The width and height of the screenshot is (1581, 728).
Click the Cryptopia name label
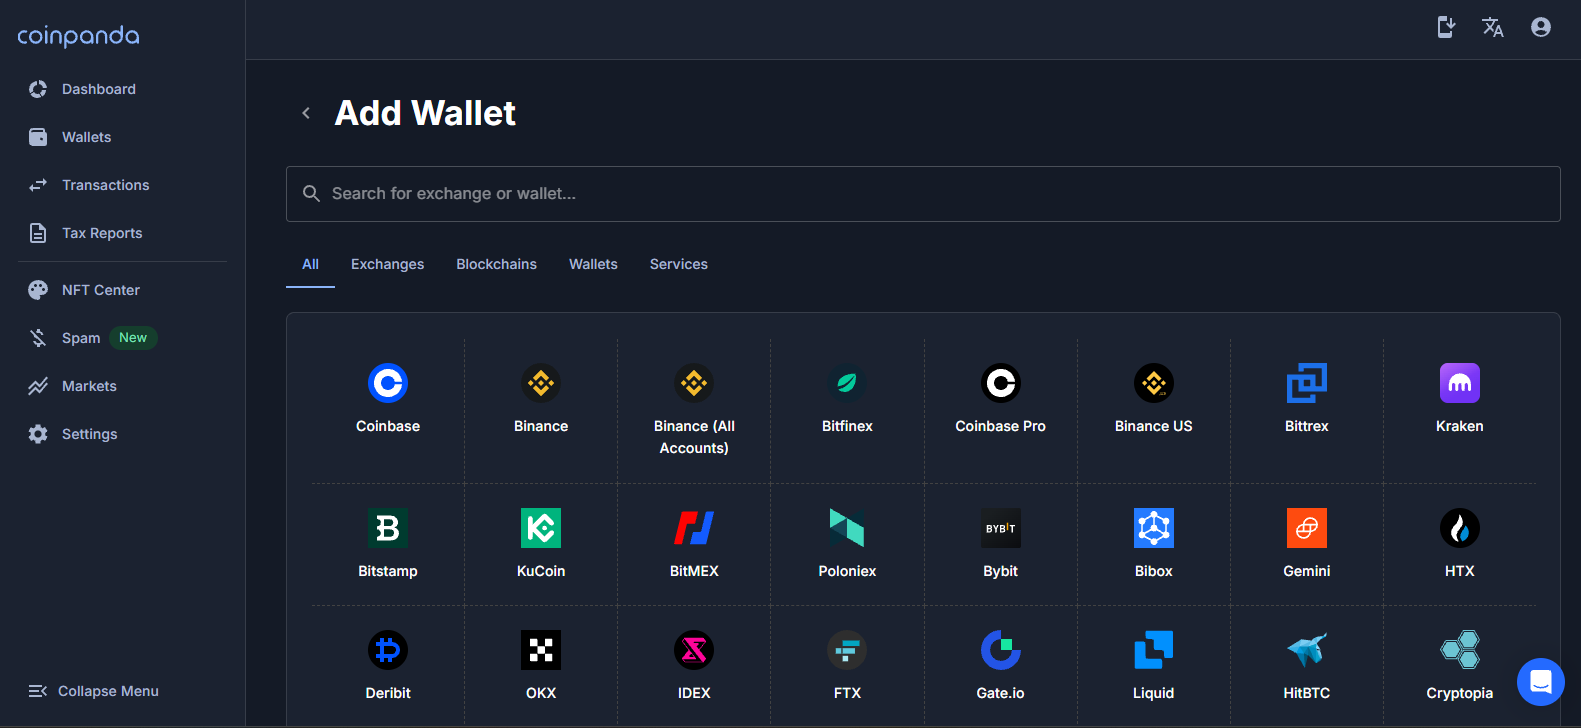1460,693
